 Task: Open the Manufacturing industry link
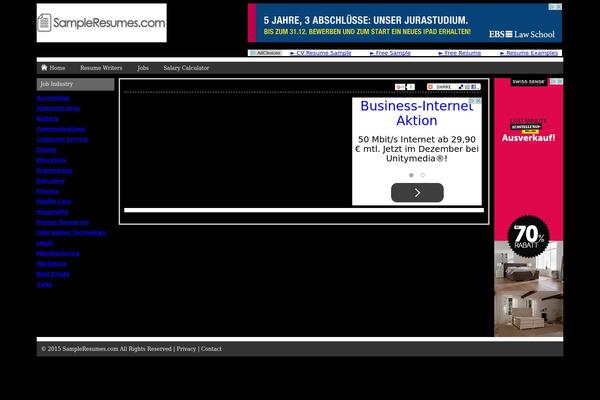tap(58, 253)
